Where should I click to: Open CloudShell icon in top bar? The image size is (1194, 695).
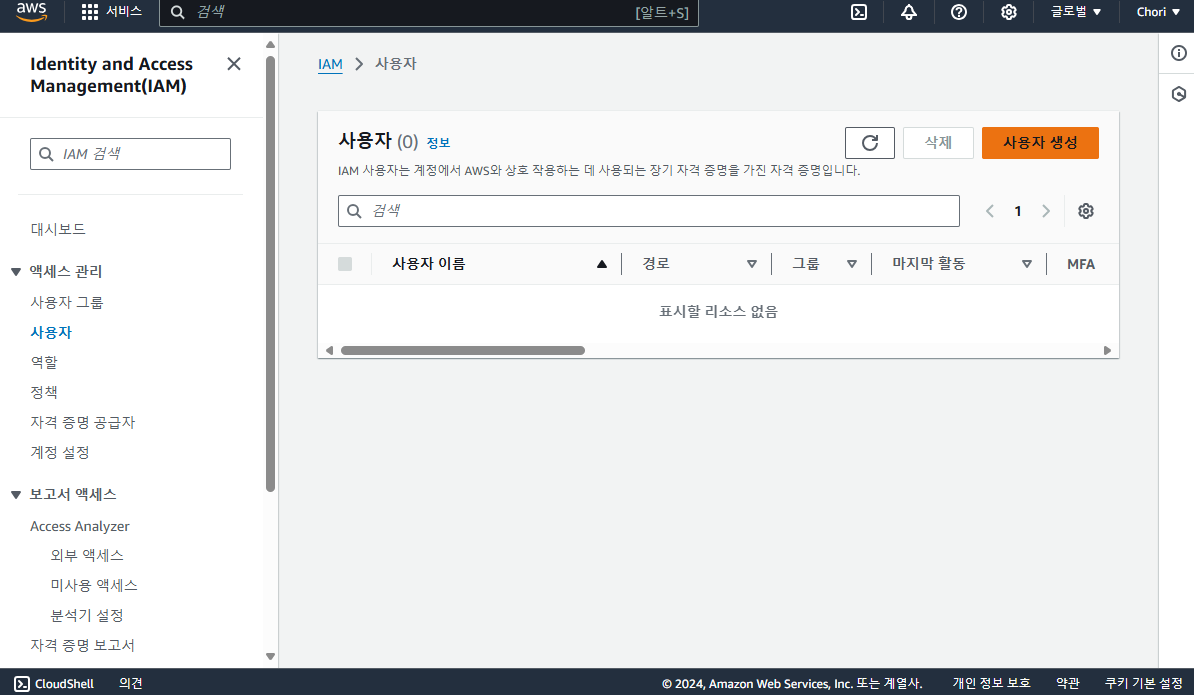coord(859,12)
